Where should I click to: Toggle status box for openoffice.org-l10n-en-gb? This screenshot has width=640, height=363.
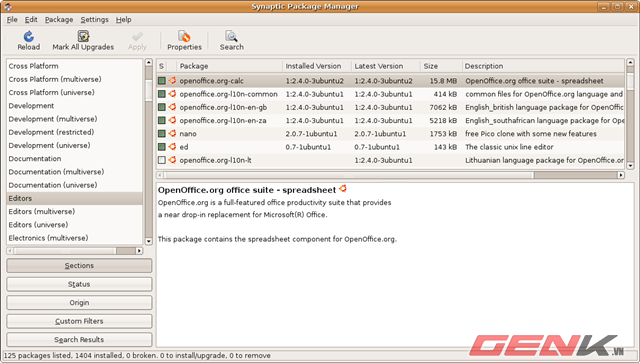(162, 107)
